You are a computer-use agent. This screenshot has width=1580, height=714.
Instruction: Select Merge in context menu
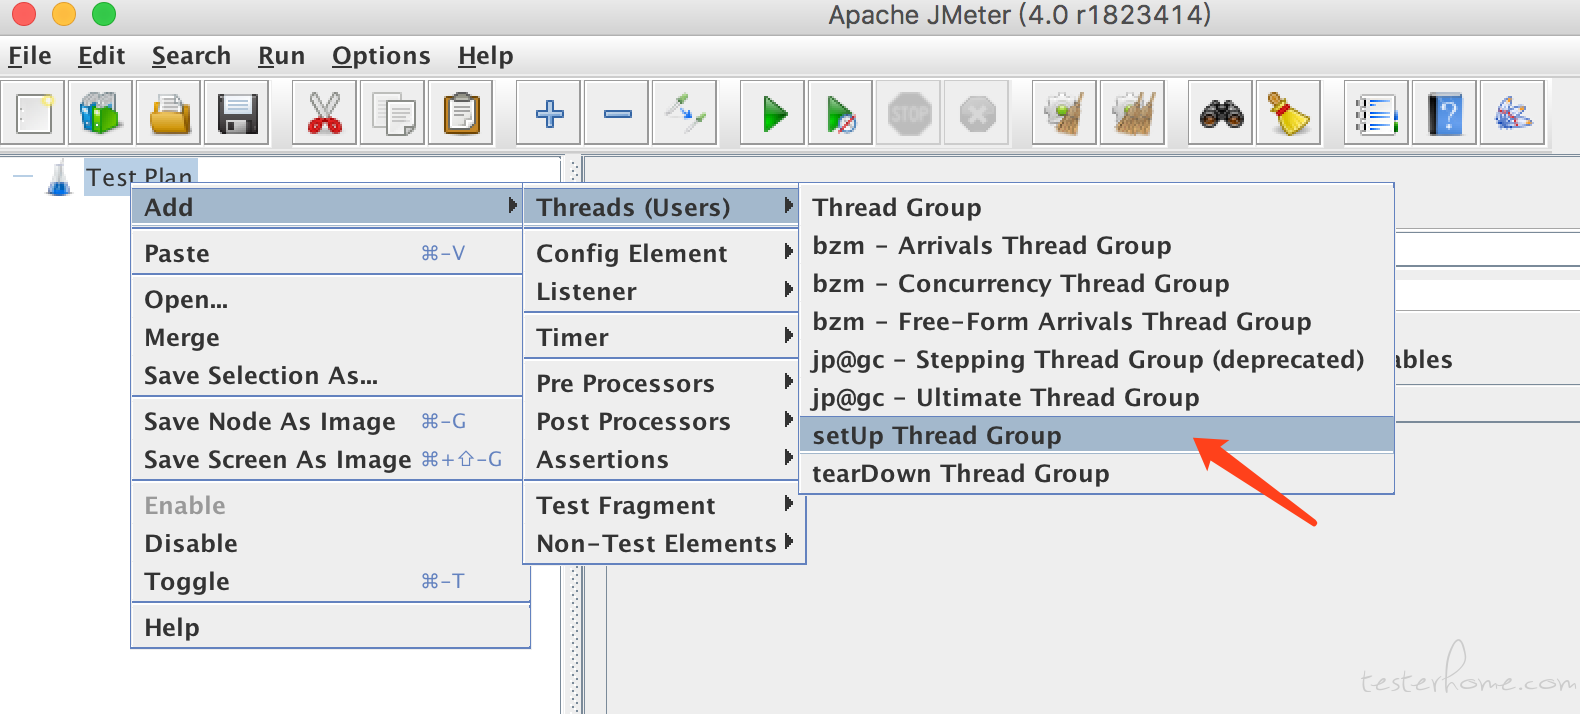(327, 337)
